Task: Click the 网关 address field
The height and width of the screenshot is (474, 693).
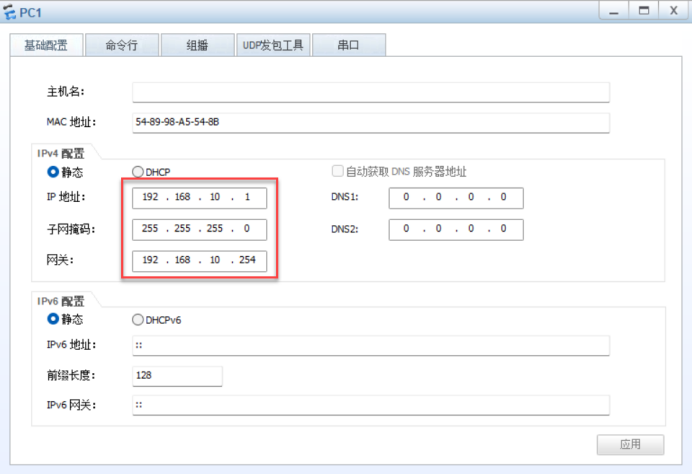Action: pos(199,262)
